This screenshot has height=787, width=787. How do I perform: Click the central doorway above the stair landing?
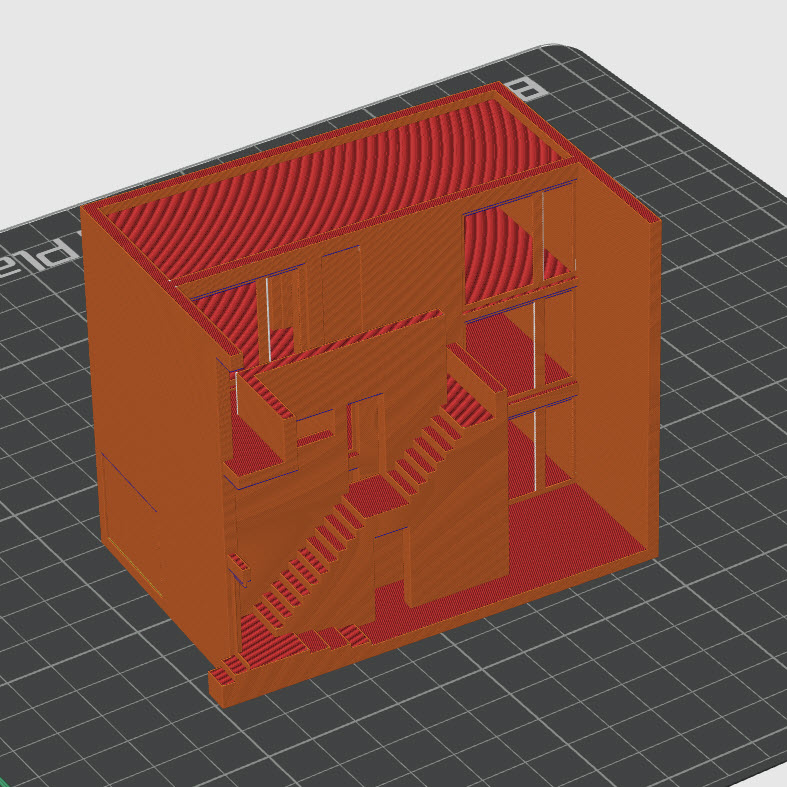(366, 432)
